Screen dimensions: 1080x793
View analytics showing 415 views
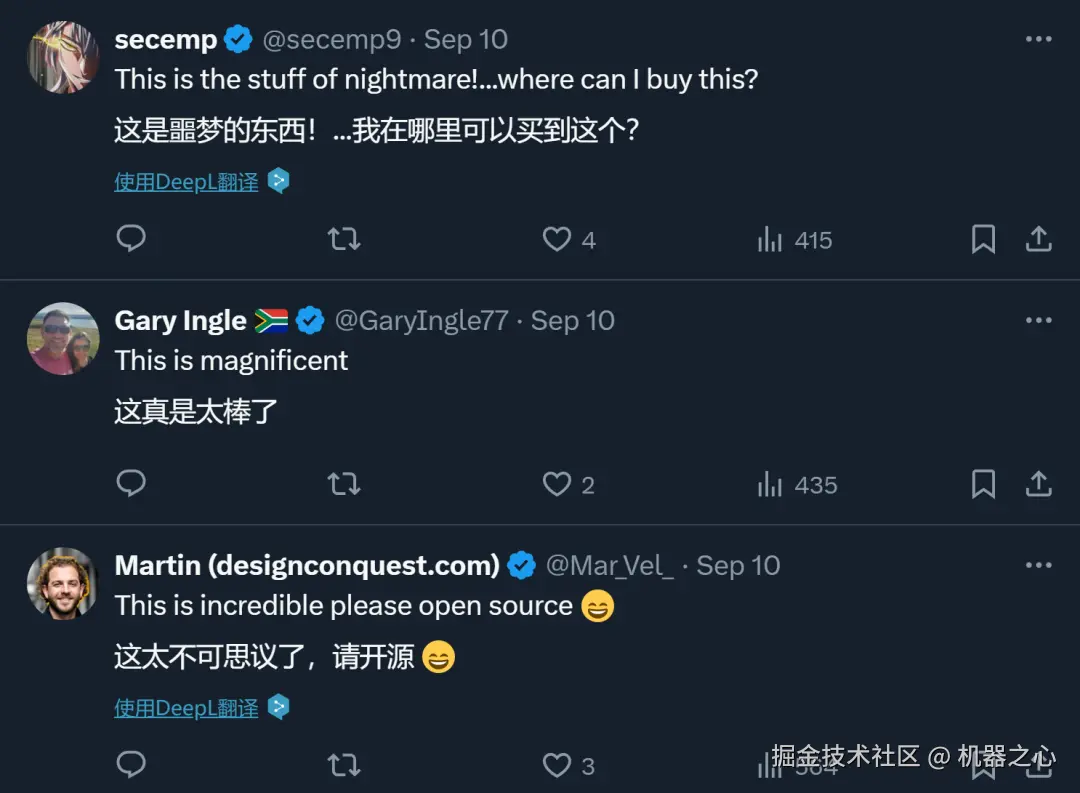tap(795, 240)
